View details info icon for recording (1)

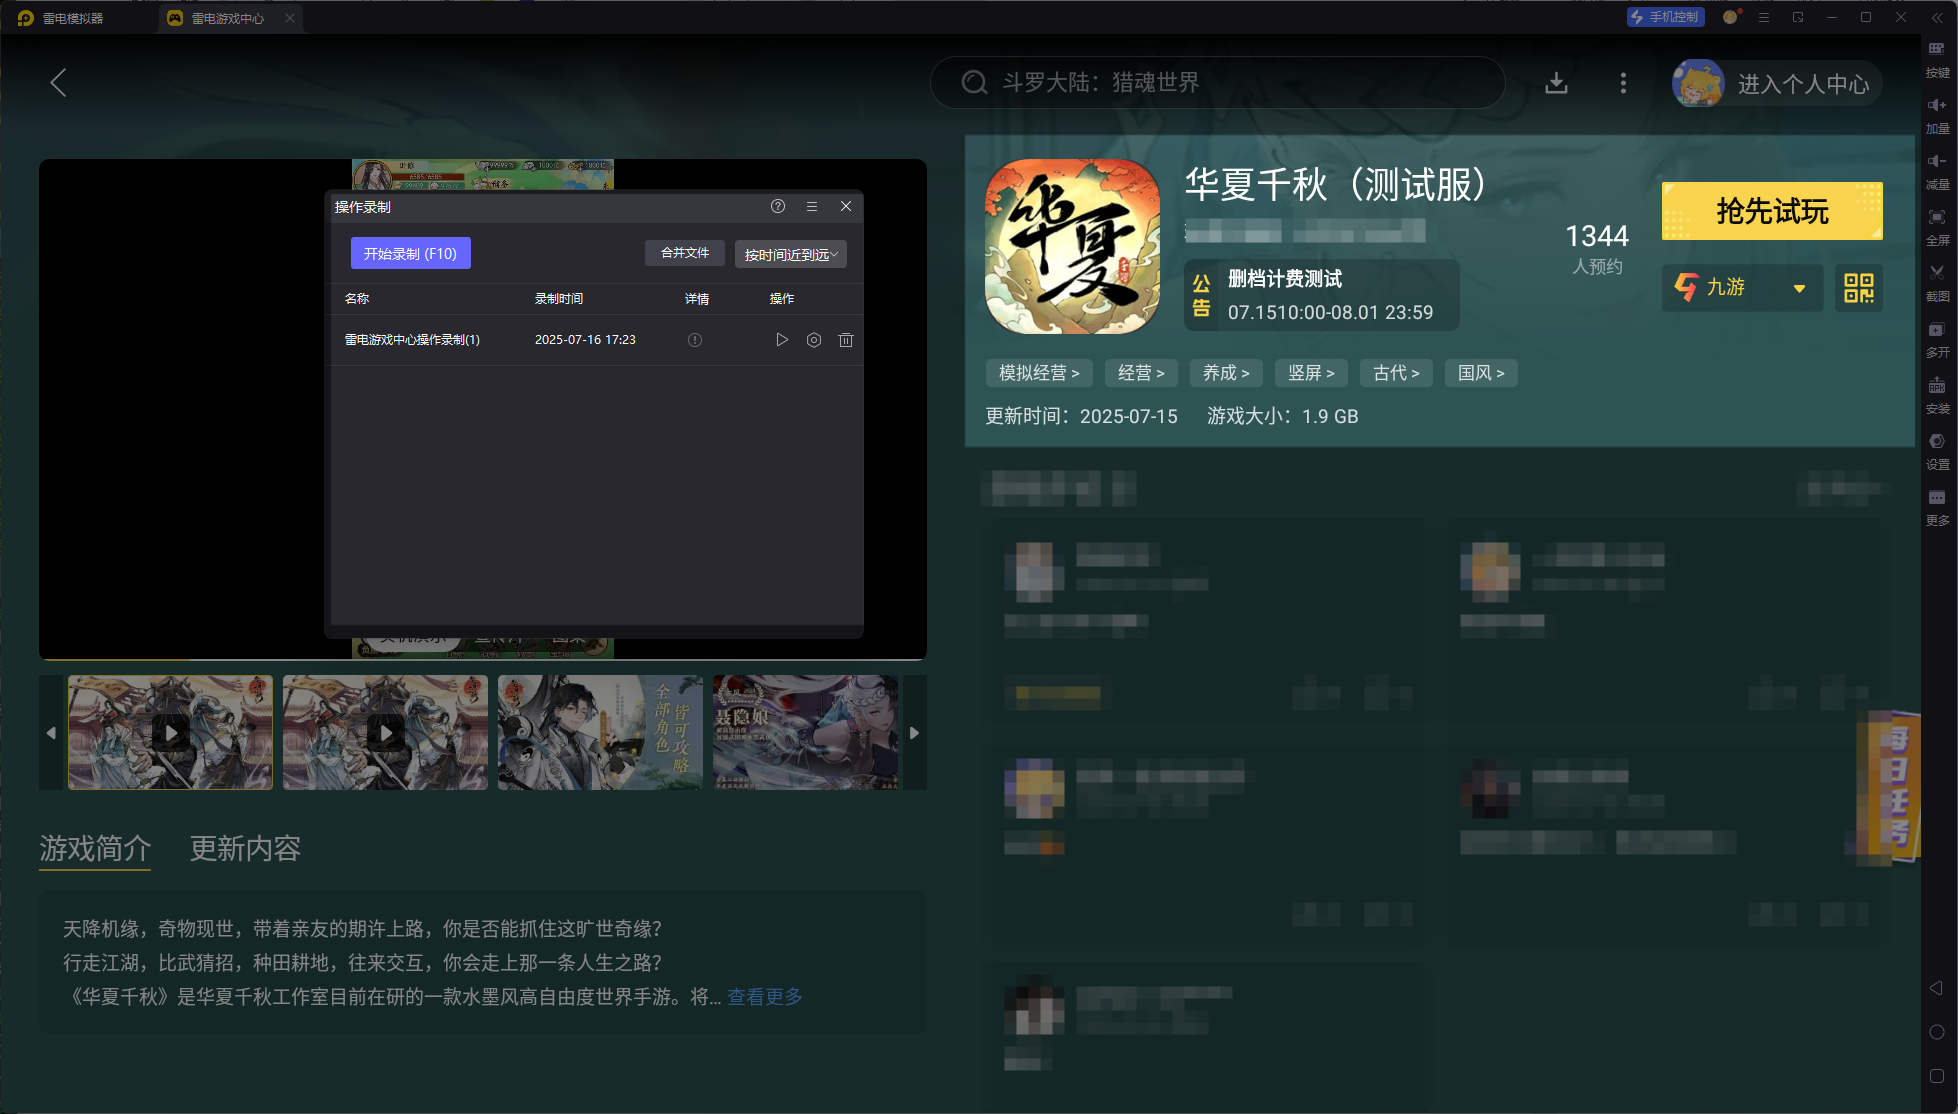[695, 340]
